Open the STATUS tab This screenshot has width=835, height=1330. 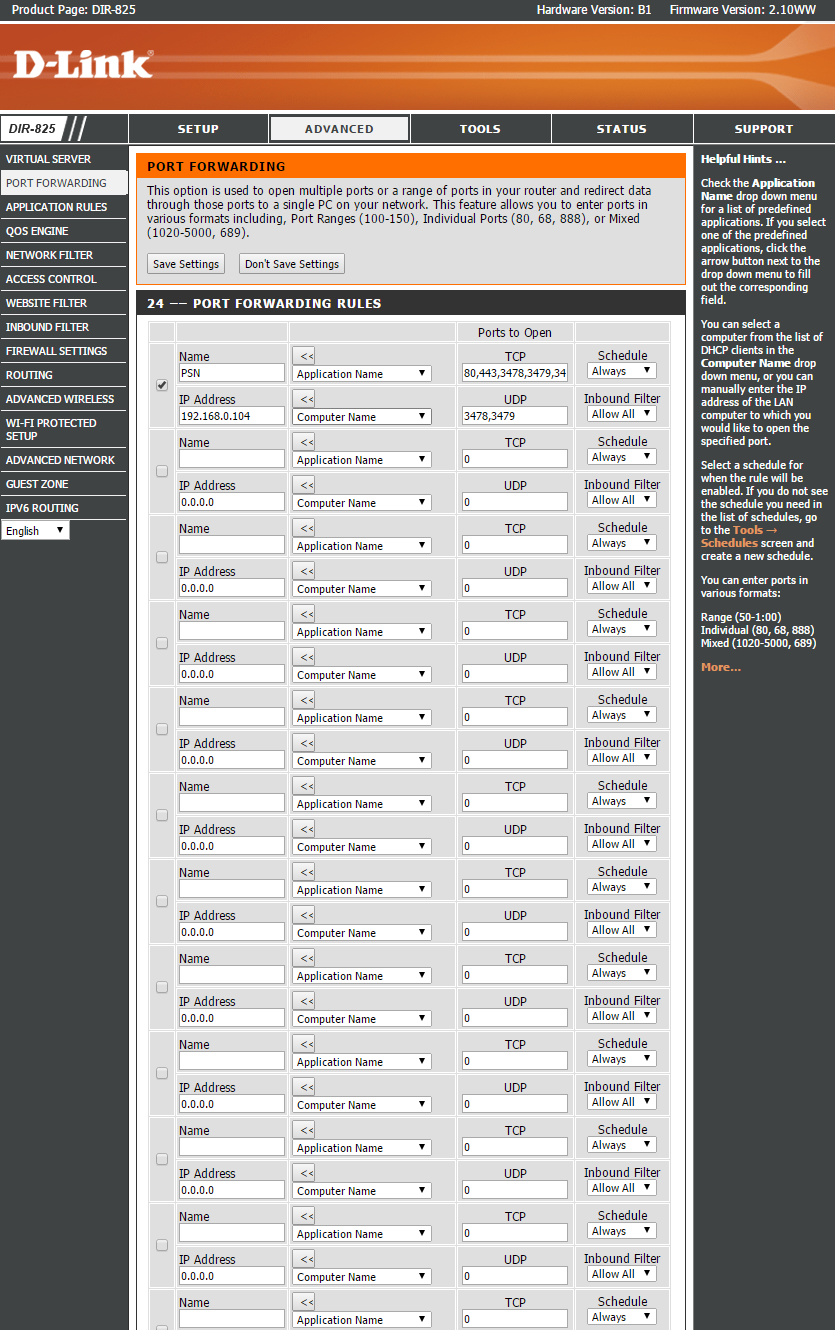621,129
